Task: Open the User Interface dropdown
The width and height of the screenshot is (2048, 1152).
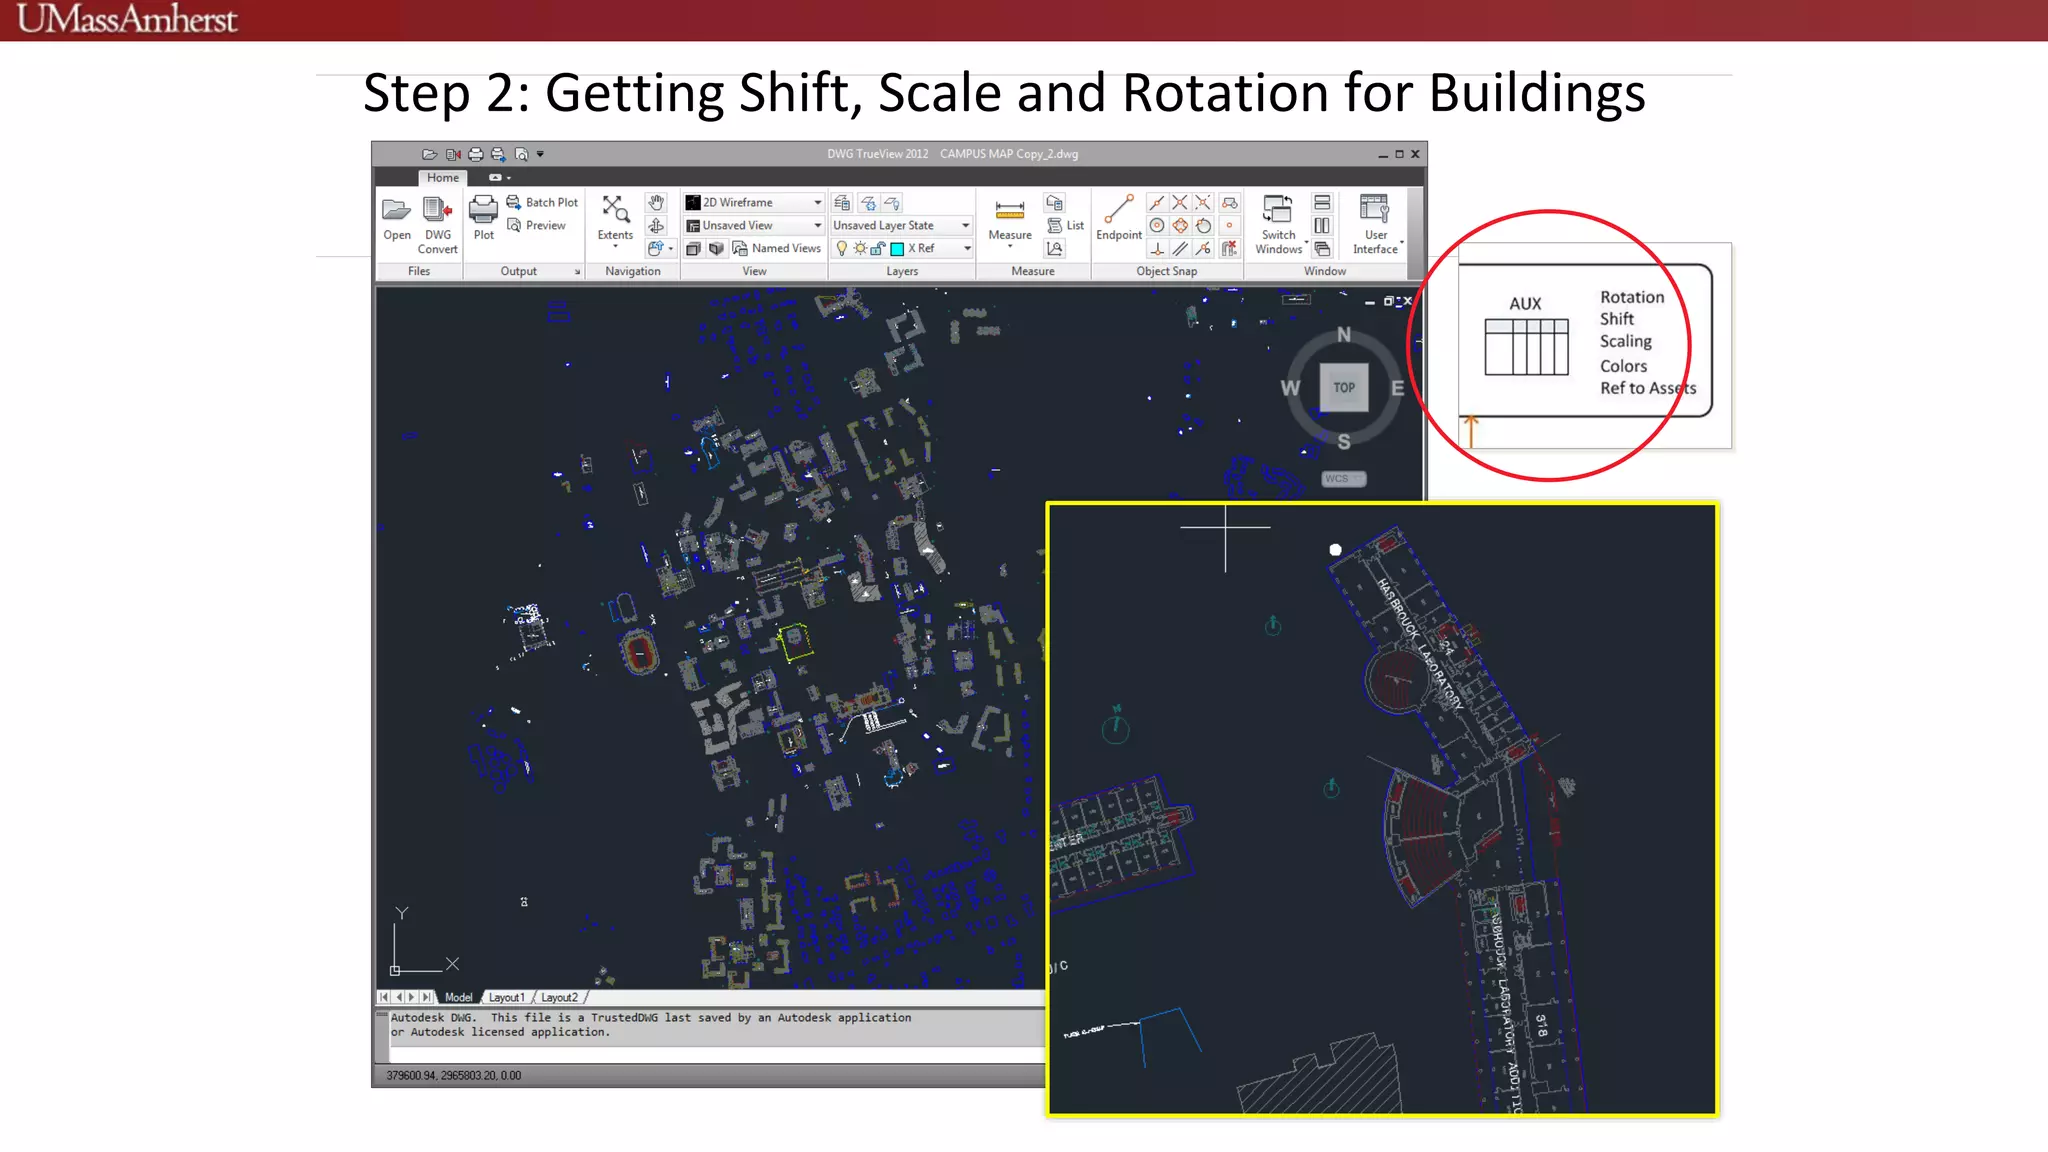Action: pyautogui.click(x=1376, y=225)
